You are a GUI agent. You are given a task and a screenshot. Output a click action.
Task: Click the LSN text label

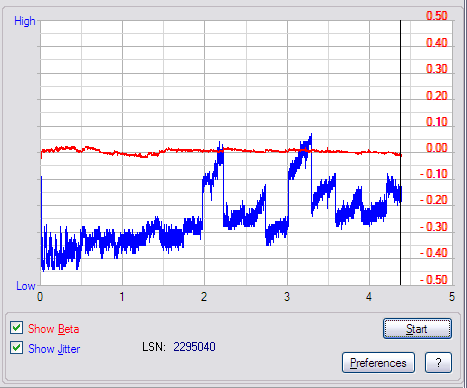point(154,347)
